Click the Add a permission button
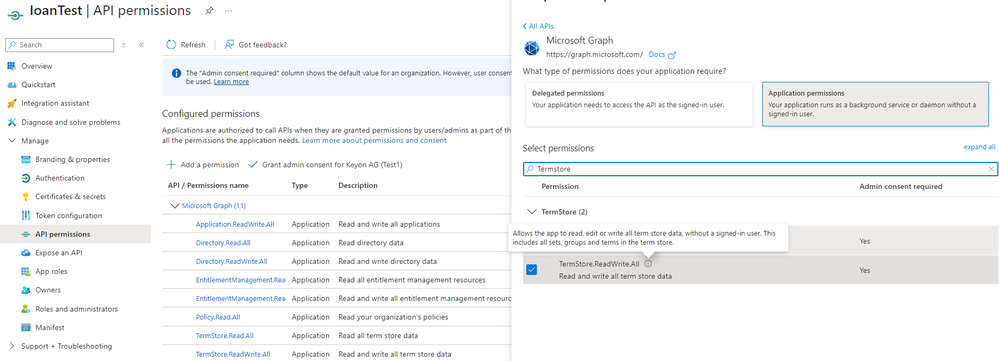This screenshot has height=361, width=999. (x=203, y=164)
